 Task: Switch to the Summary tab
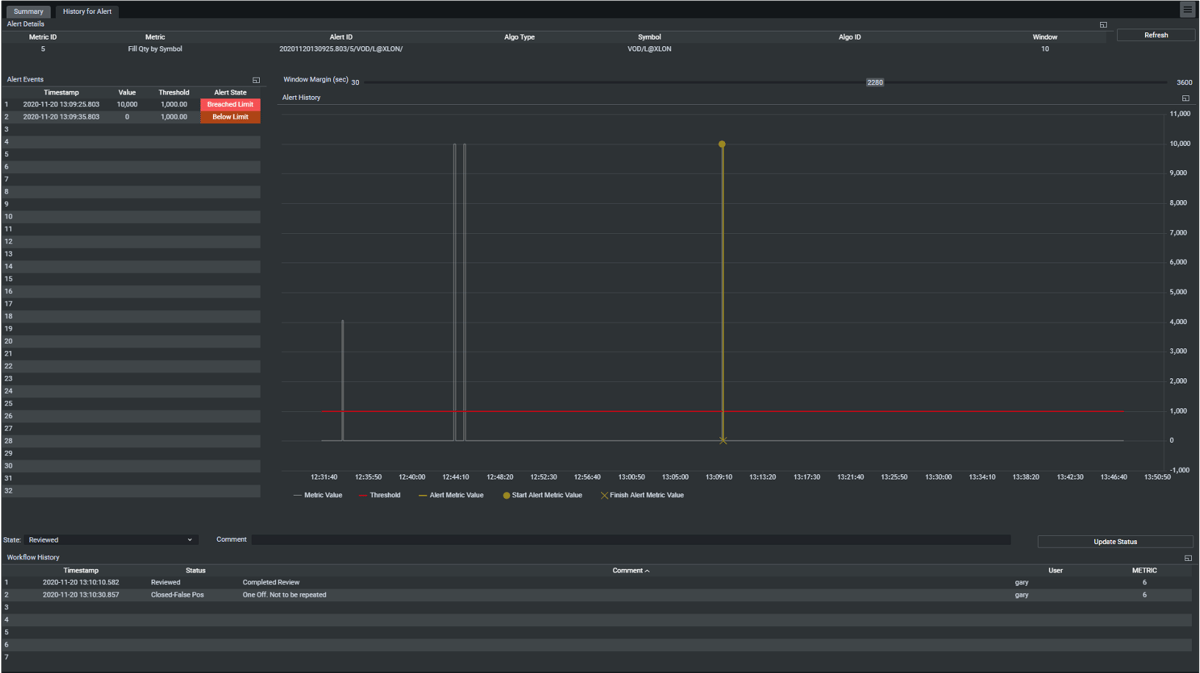28,11
